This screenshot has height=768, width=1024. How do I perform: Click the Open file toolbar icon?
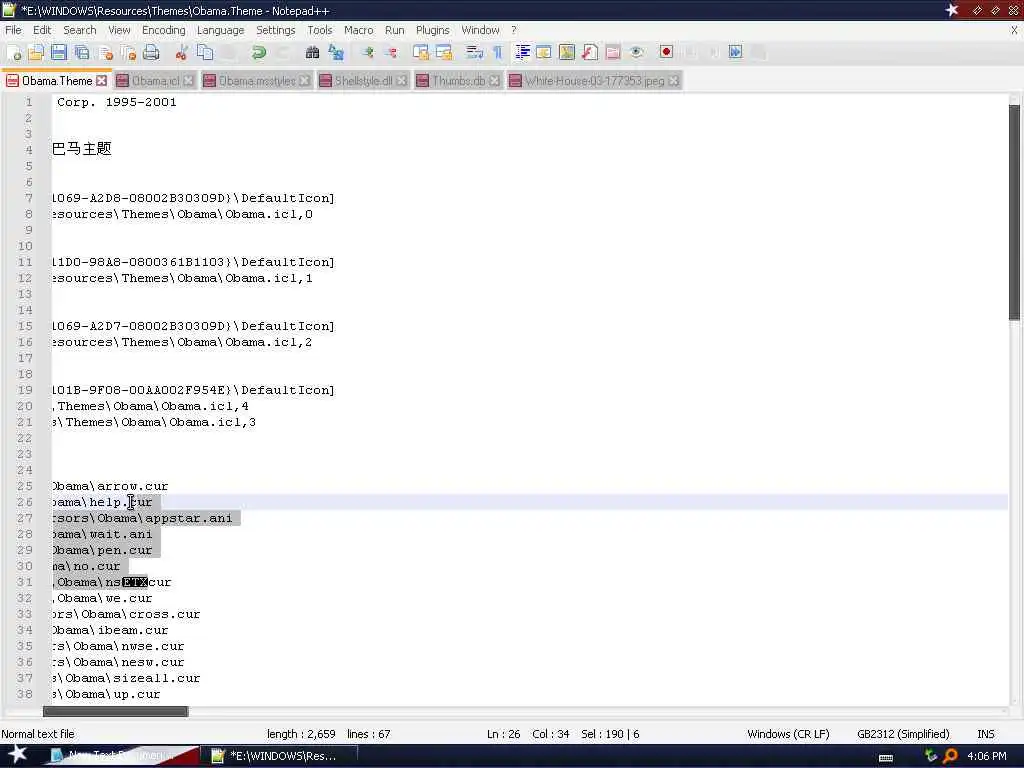tap(37, 53)
